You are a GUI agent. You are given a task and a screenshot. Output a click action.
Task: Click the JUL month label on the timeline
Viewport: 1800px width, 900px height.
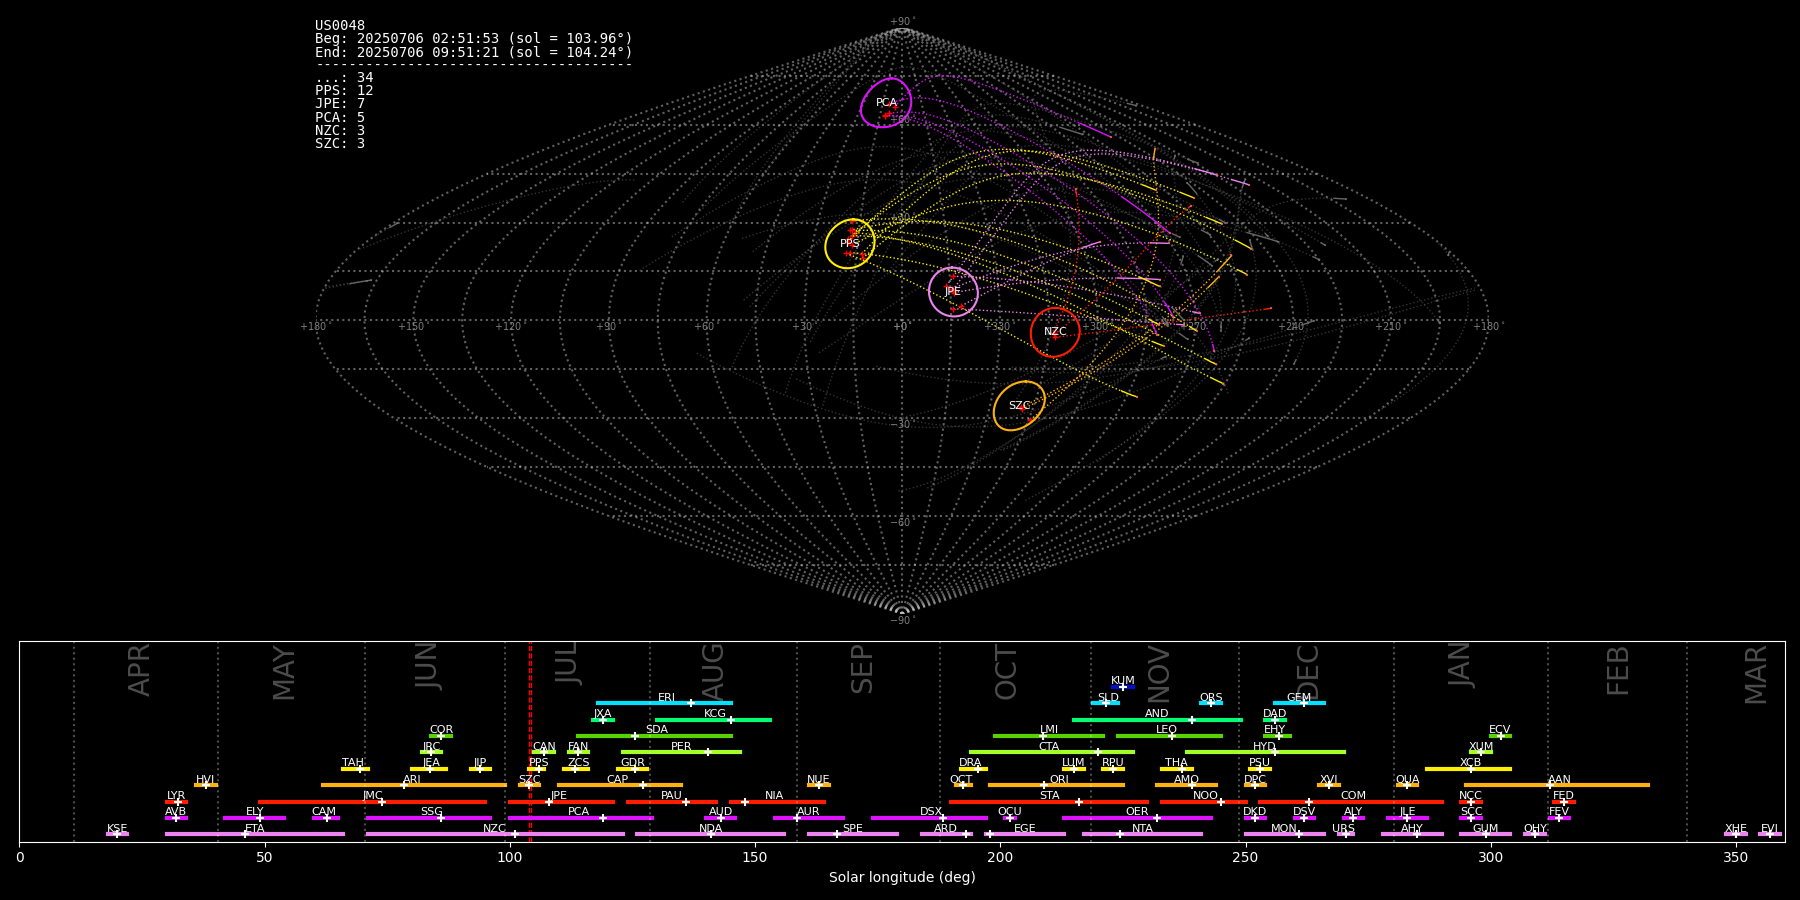pyautogui.click(x=566, y=662)
